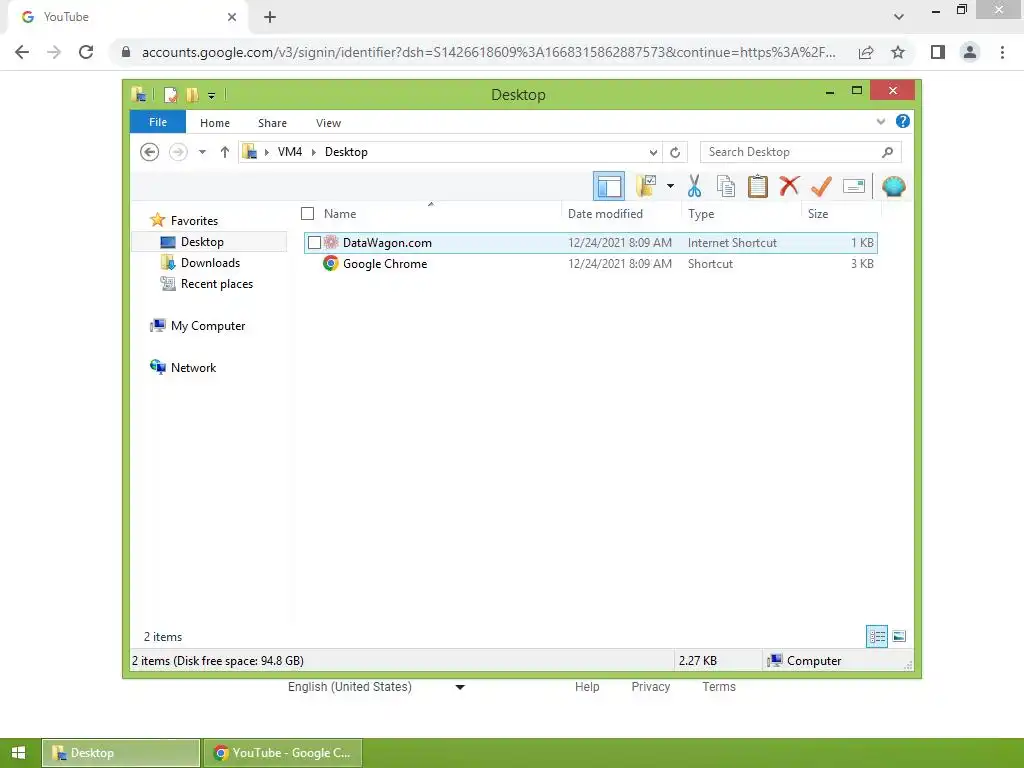Select the DataWagon.com shortcut
Image resolution: width=1024 pixels, height=768 pixels.
click(x=591, y=242)
